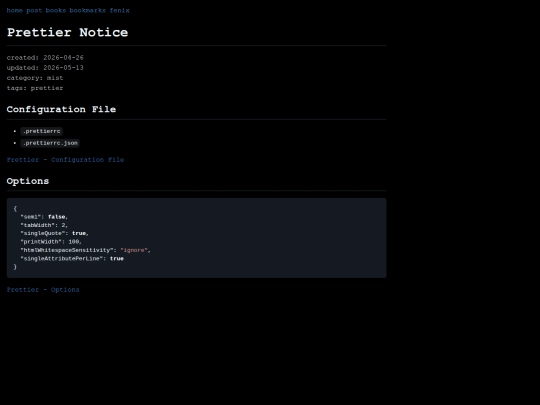Image resolution: width=540 pixels, height=405 pixels.
Task: Follow the Prettier - Options link
Action: coord(43,290)
